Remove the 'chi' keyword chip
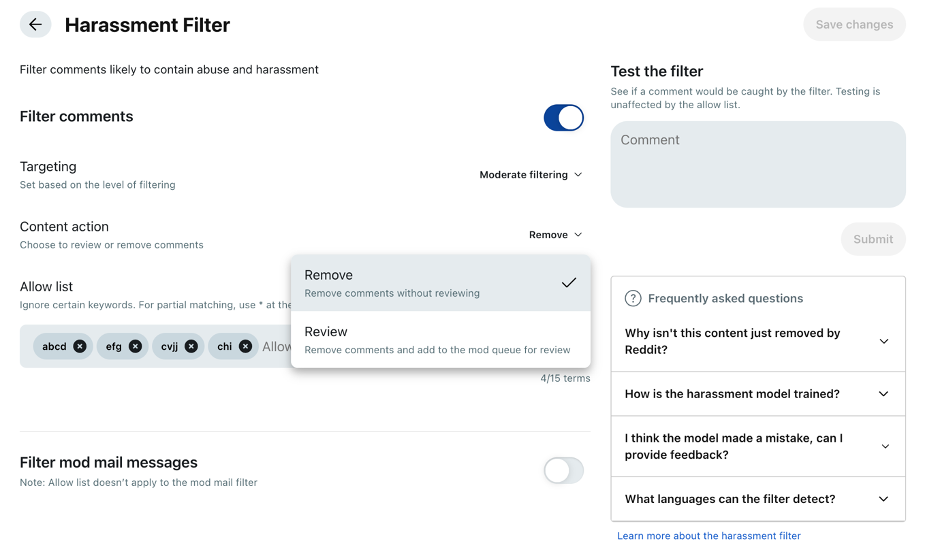Screen dimensions: 941x554 click(245, 346)
